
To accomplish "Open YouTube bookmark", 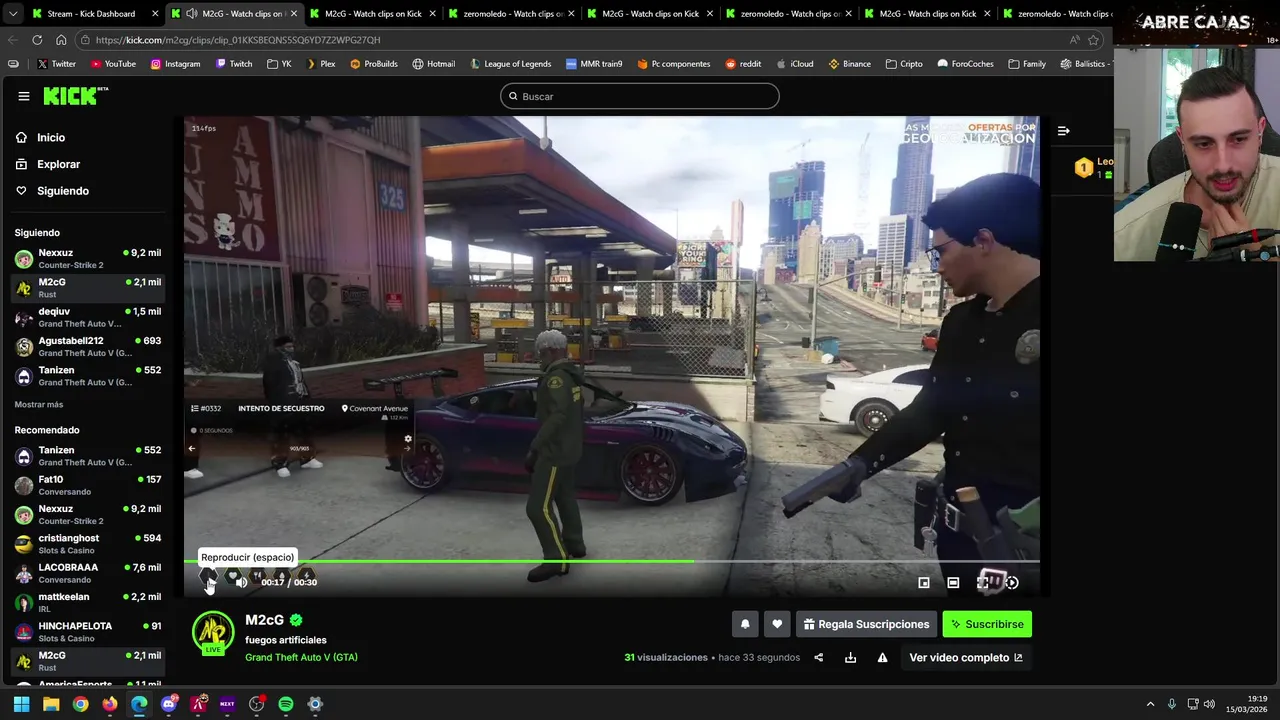I will (113, 64).
